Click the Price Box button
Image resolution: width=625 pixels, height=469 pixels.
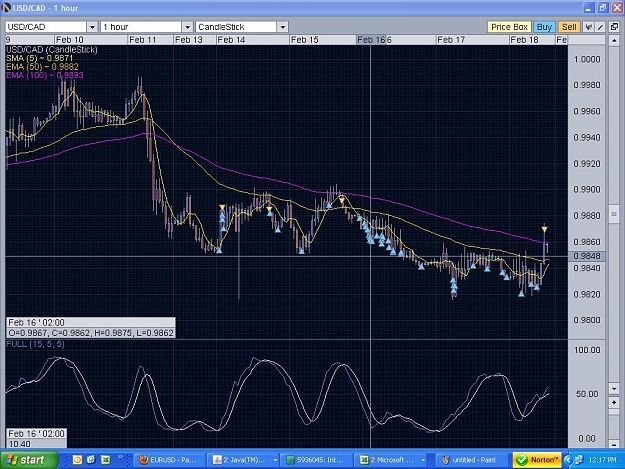point(509,27)
